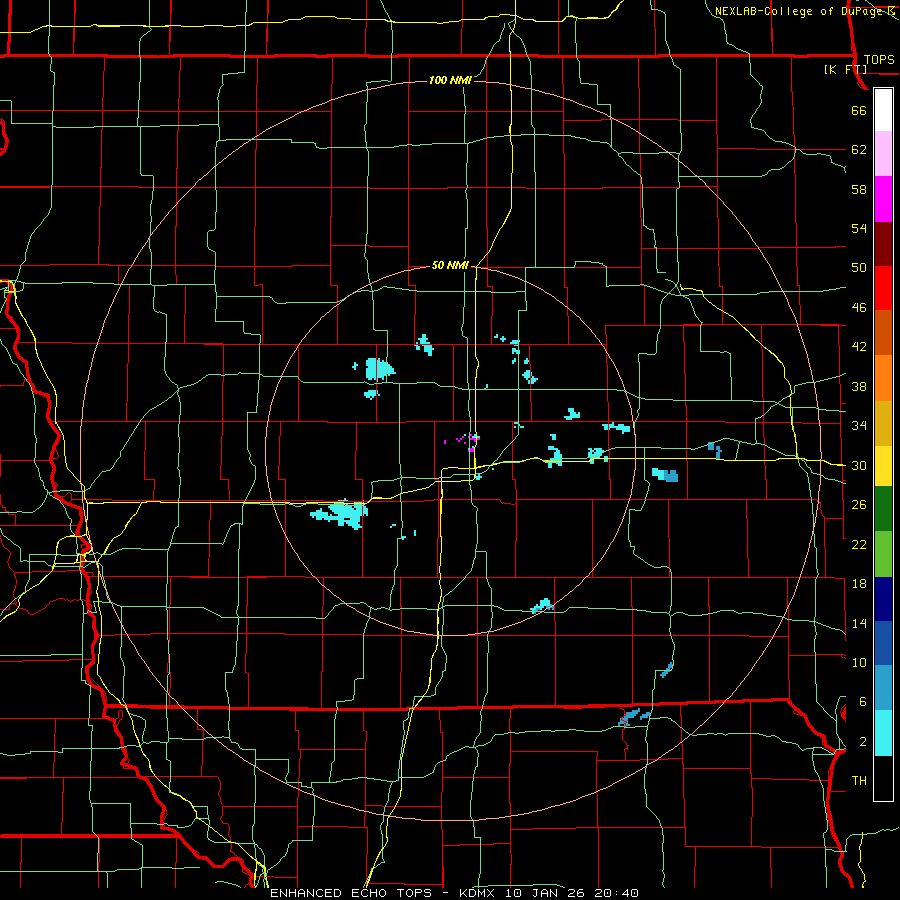Image resolution: width=900 pixels, height=900 pixels.
Task: Pick the cyan swatch in the legend
Action: pos(883,733)
